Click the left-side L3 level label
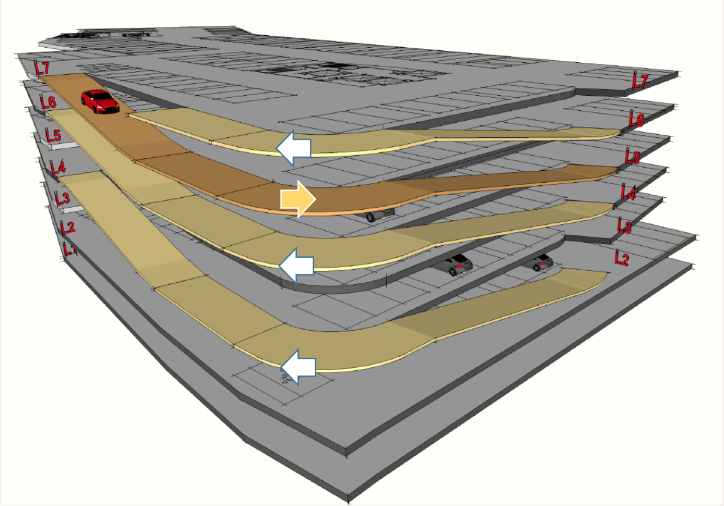Screen dimensions: 724x506 point(62,199)
